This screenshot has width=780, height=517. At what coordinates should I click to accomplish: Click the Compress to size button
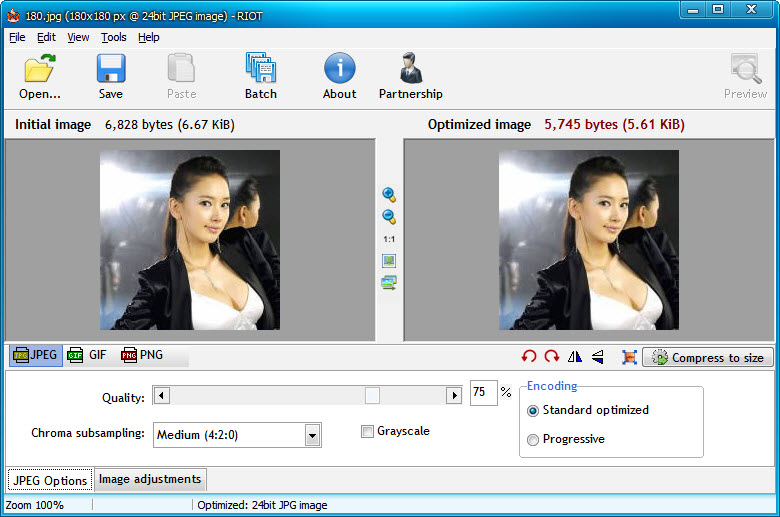[x=708, y=357]
